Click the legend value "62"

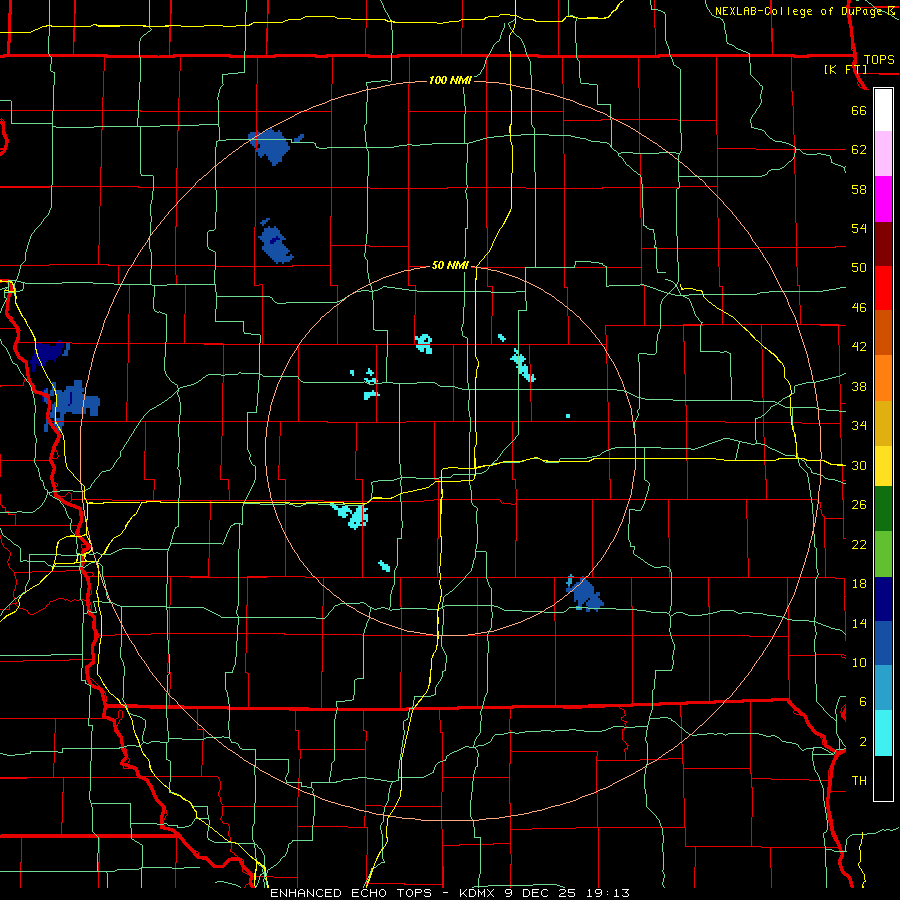click(859, 150)
